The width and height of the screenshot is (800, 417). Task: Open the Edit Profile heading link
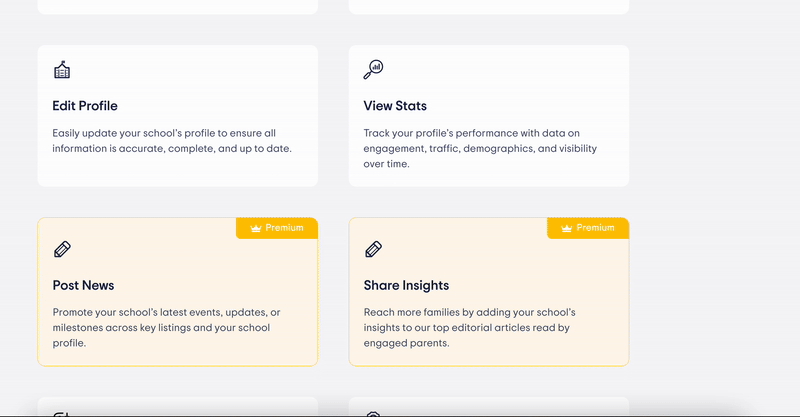tap(85, 106)
